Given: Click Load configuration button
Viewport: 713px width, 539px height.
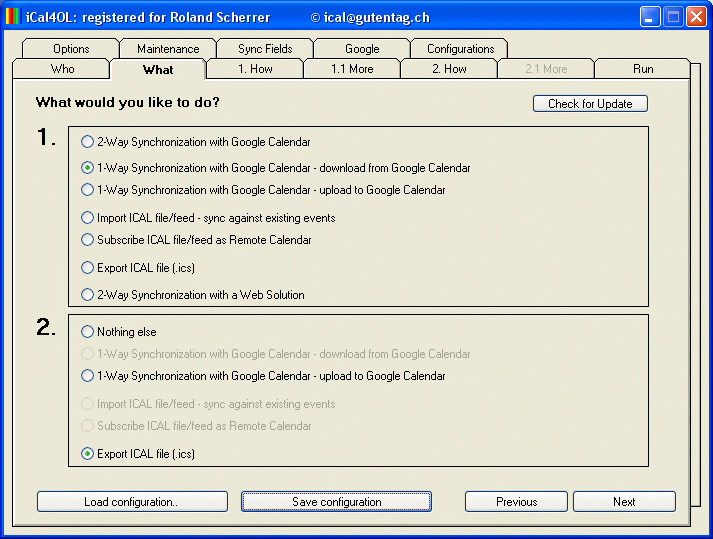Looking at the screenshot, I should tap(132, 502).
